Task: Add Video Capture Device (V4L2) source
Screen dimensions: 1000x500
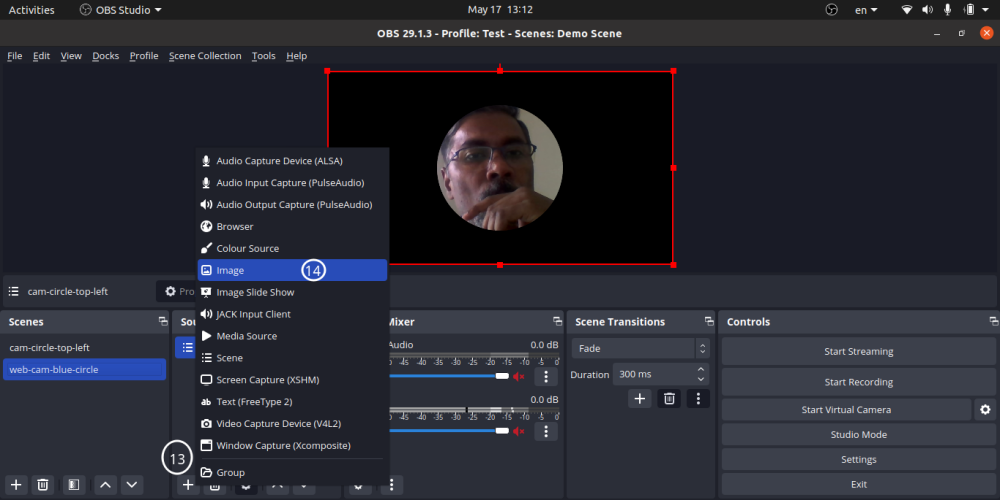Action: (x=292, y=423)
